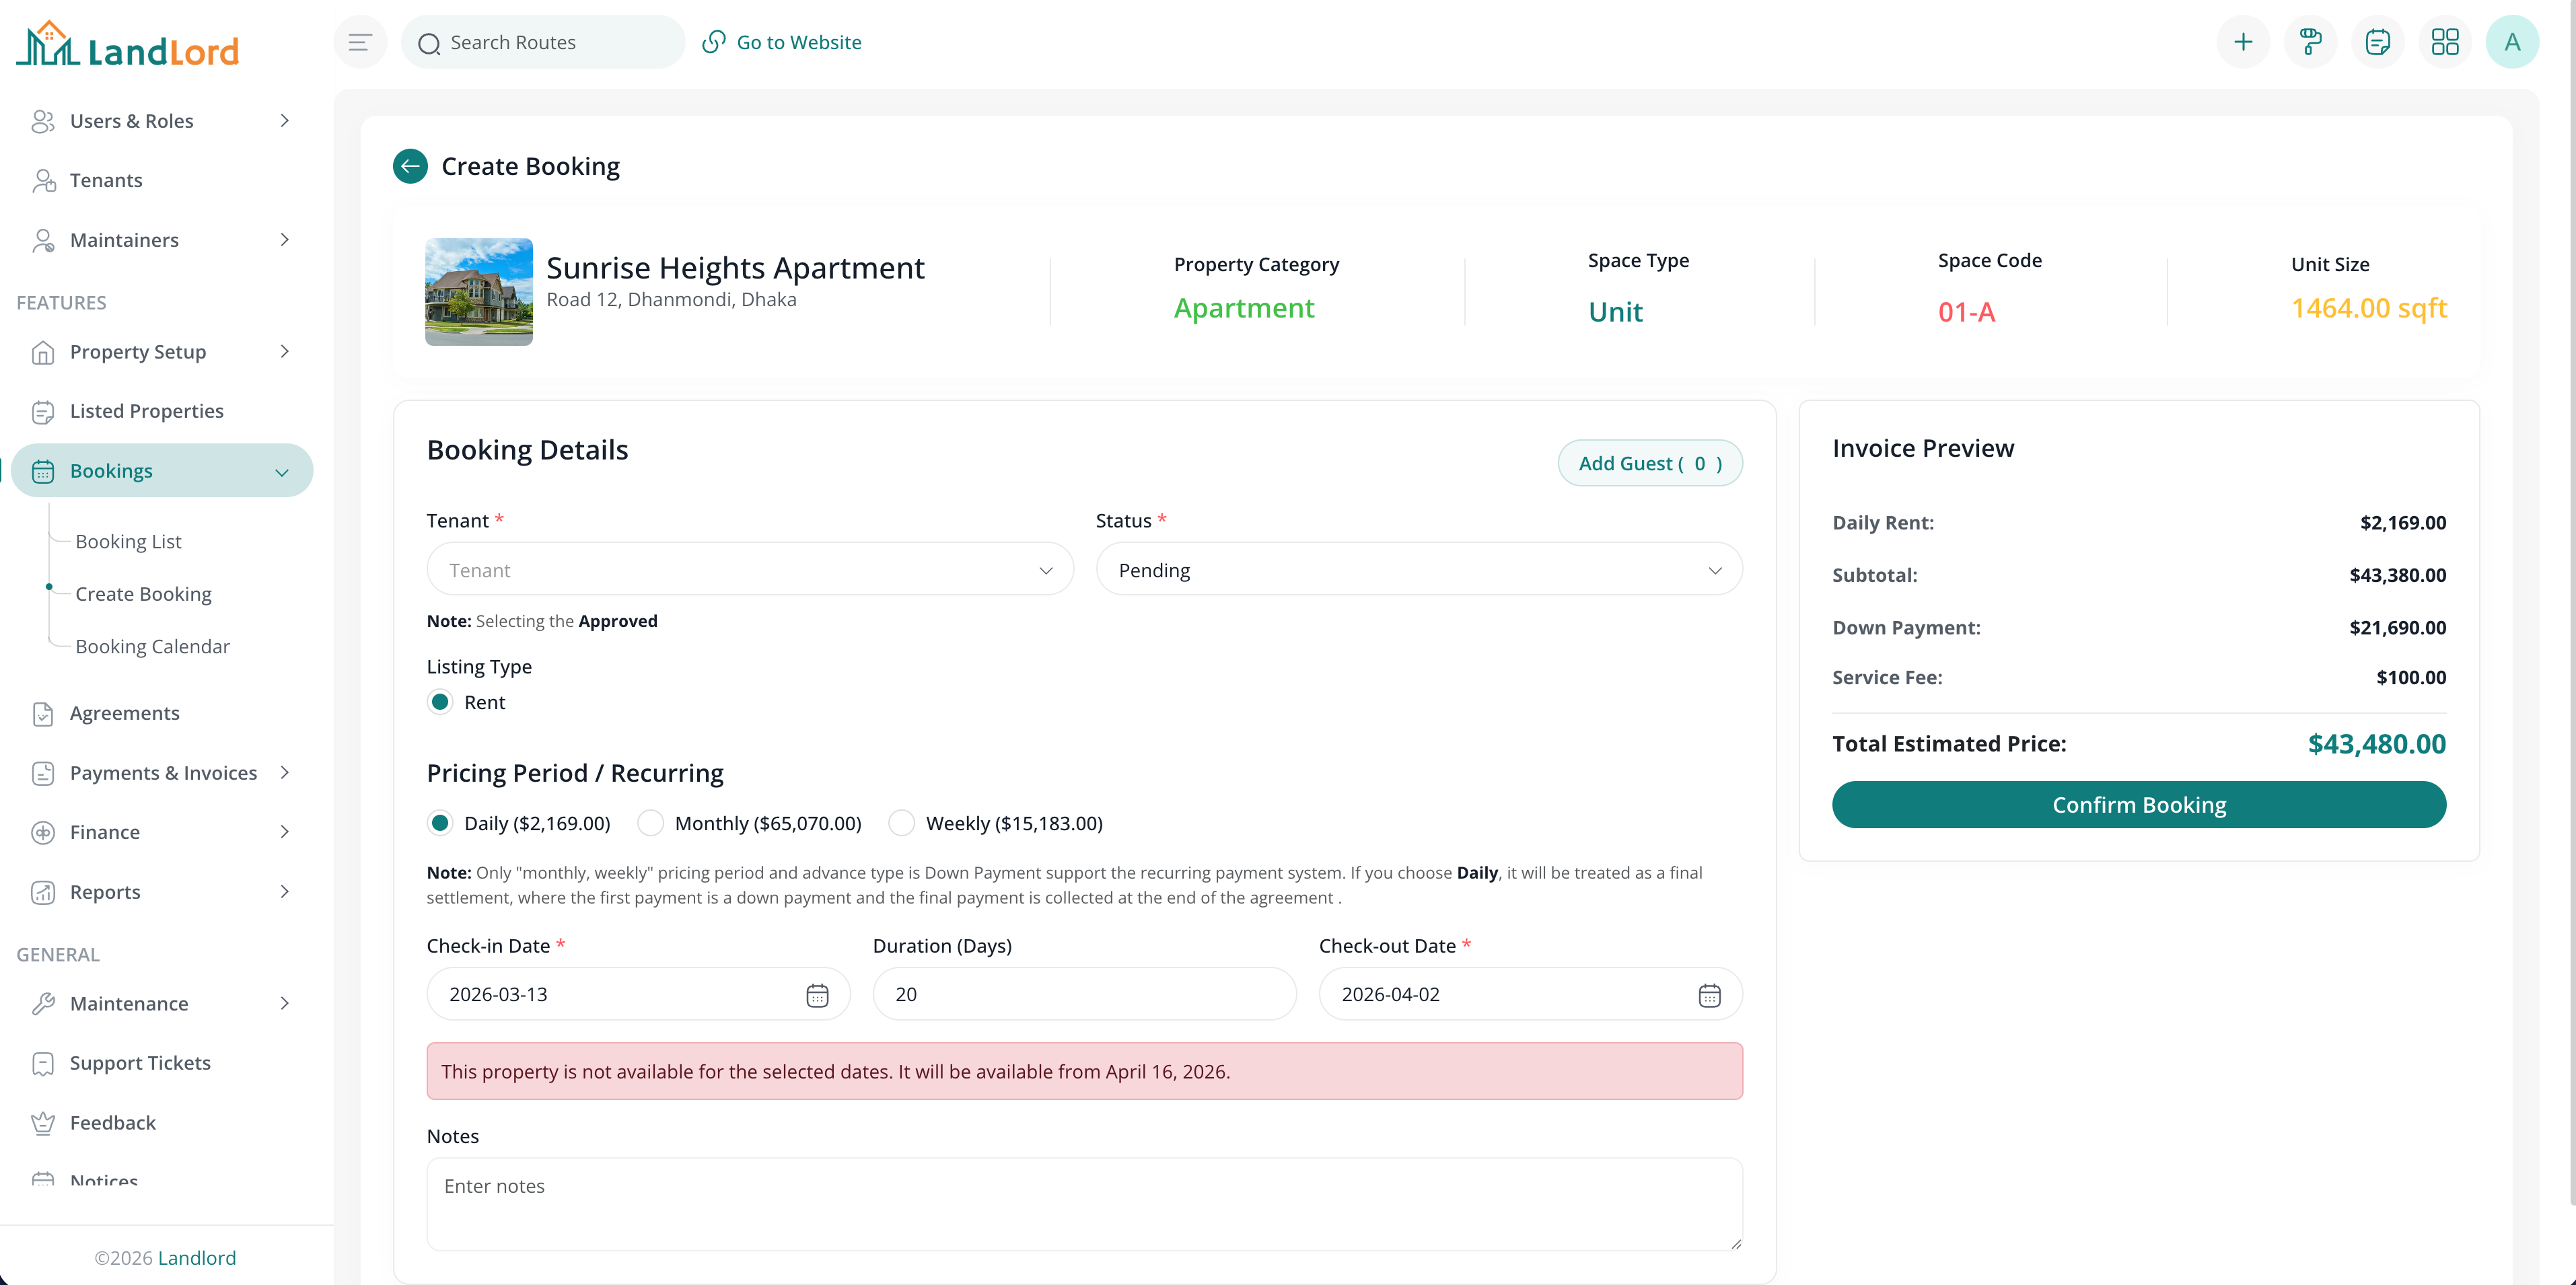The height and width of the screenshot is (1285, 2576).
Task: Open the notes icon in the top bar
Action: pos(2378,41)
